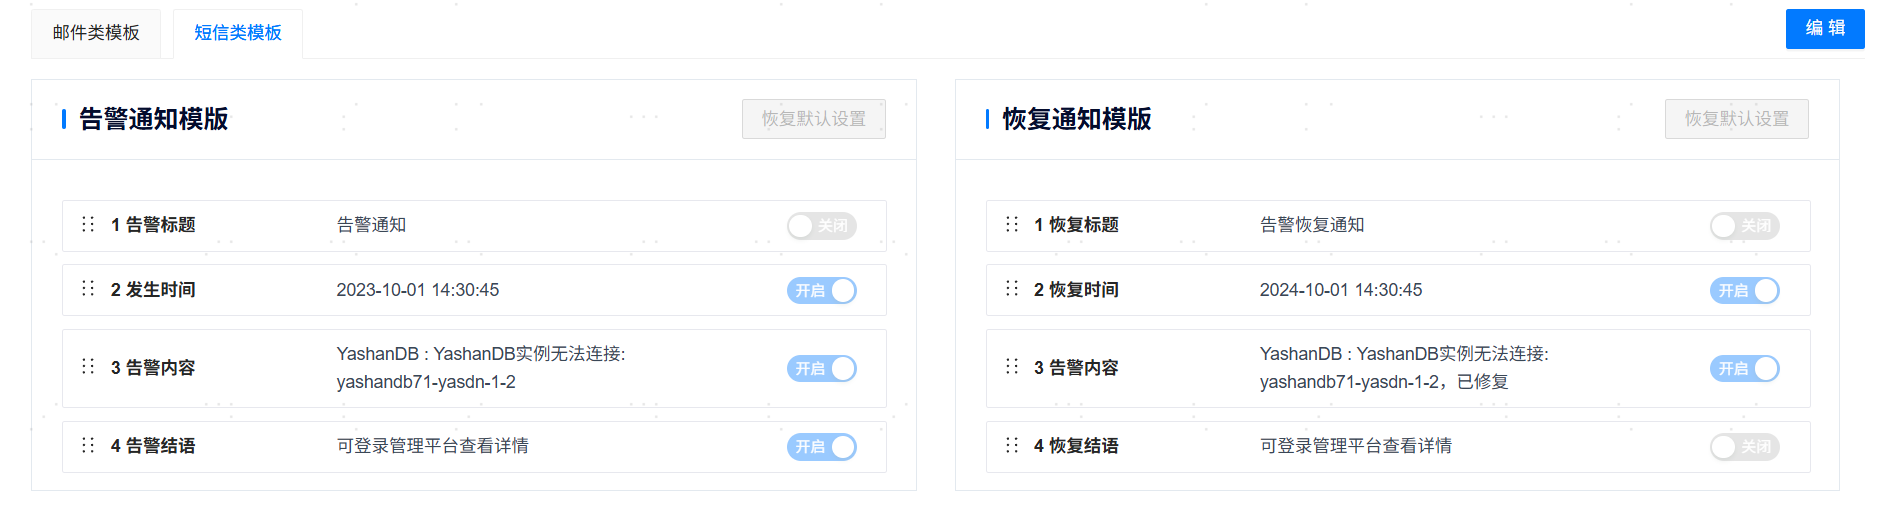
Task: Click 恢复默认设置 in 恢复通知模版 panel
Action: (x=1736, y=119)
